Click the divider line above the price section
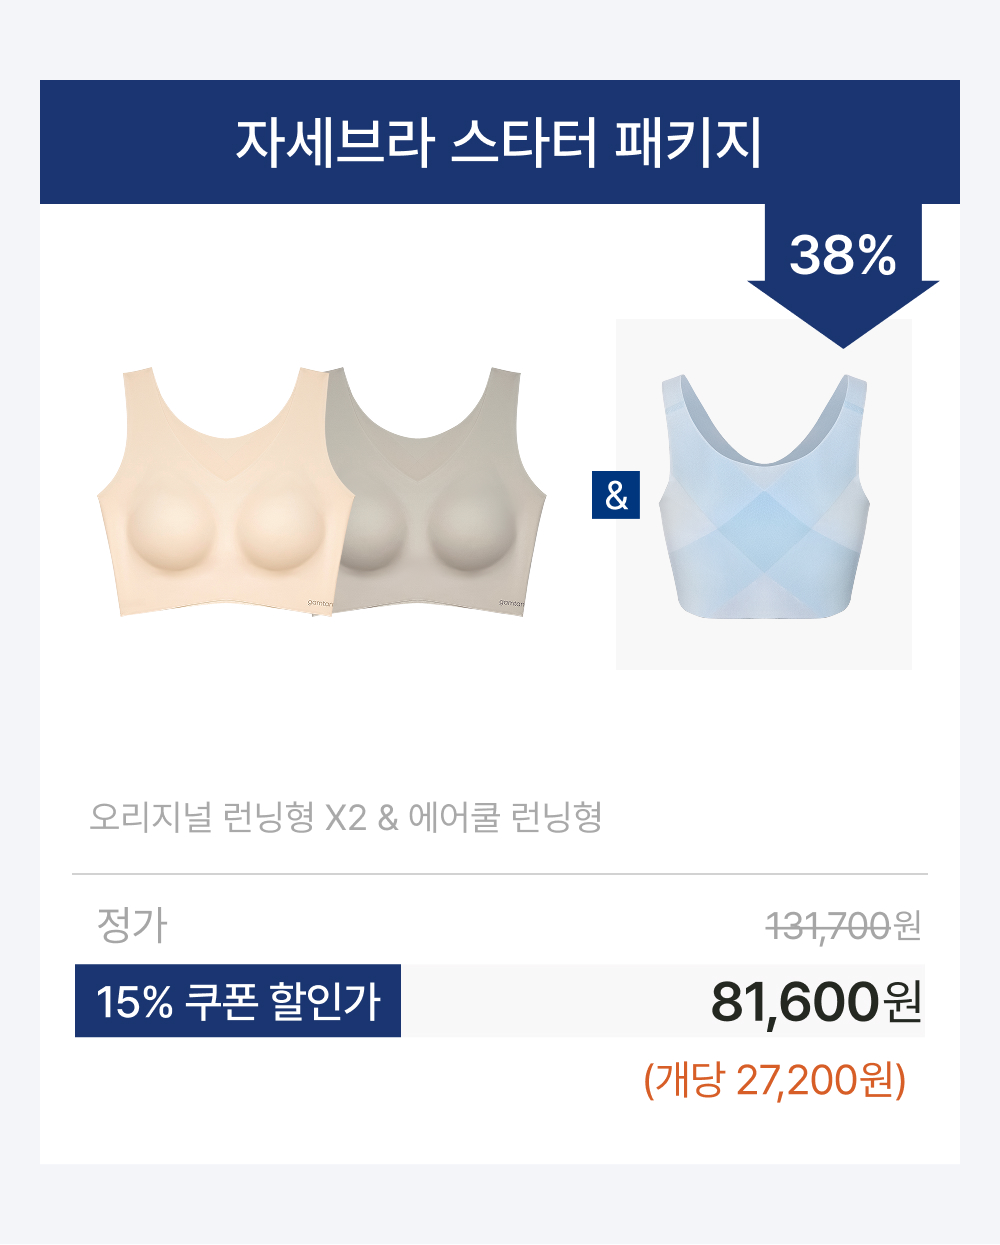 pyautogui.click(x=500, y=874)
